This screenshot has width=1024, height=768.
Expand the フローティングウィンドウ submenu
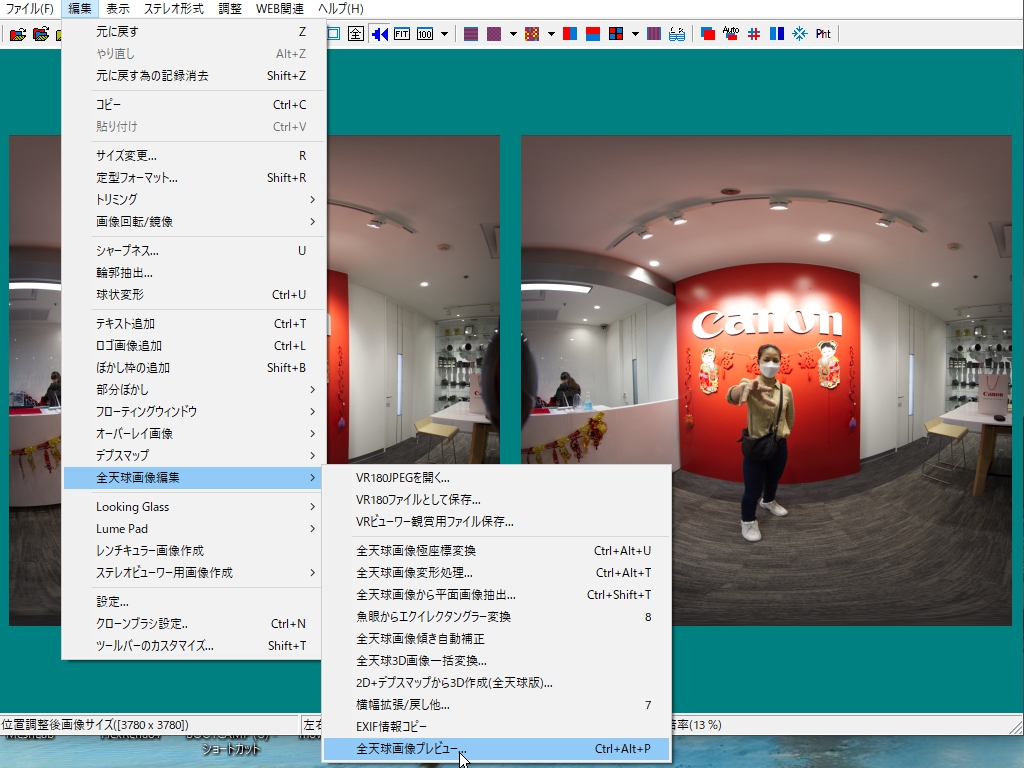194,412
